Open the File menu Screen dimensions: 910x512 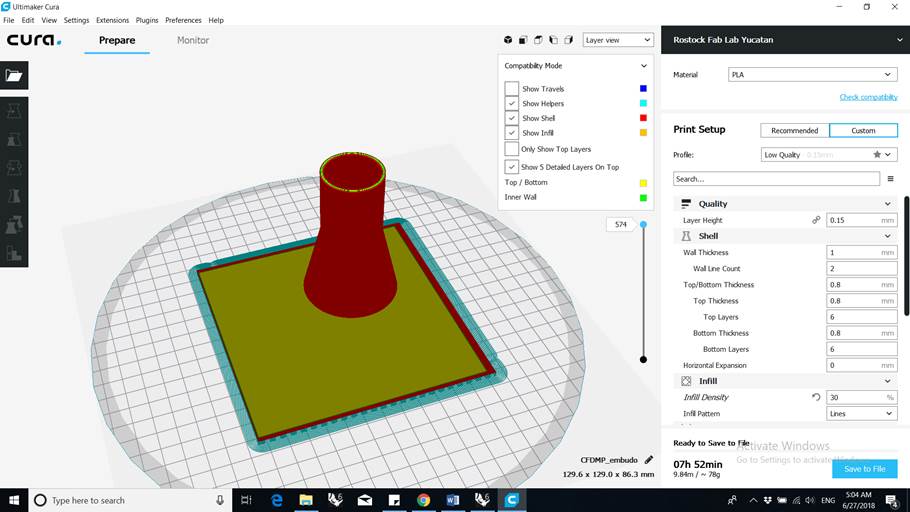coord(9,20)
